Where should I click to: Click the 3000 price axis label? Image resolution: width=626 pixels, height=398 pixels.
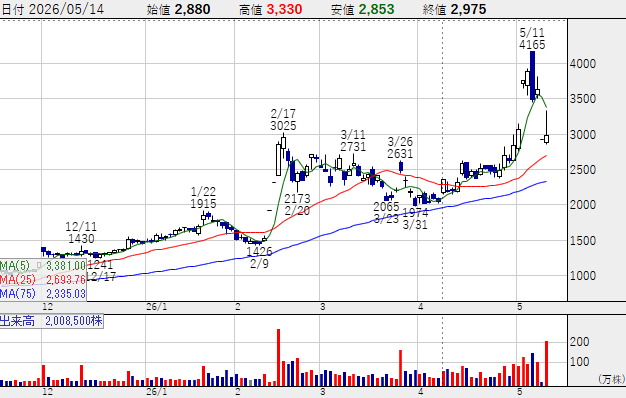pyautogui.click(x=583, y=135)
